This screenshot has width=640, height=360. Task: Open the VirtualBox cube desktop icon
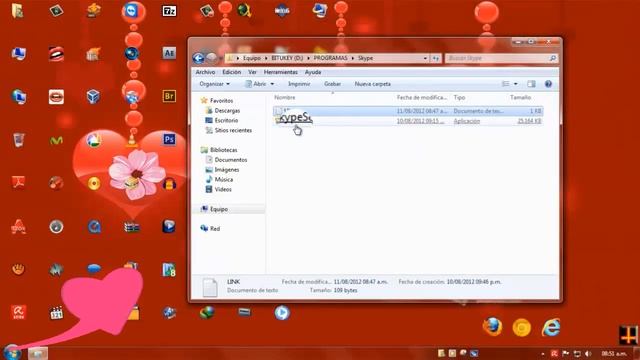[x=93, y=96]
